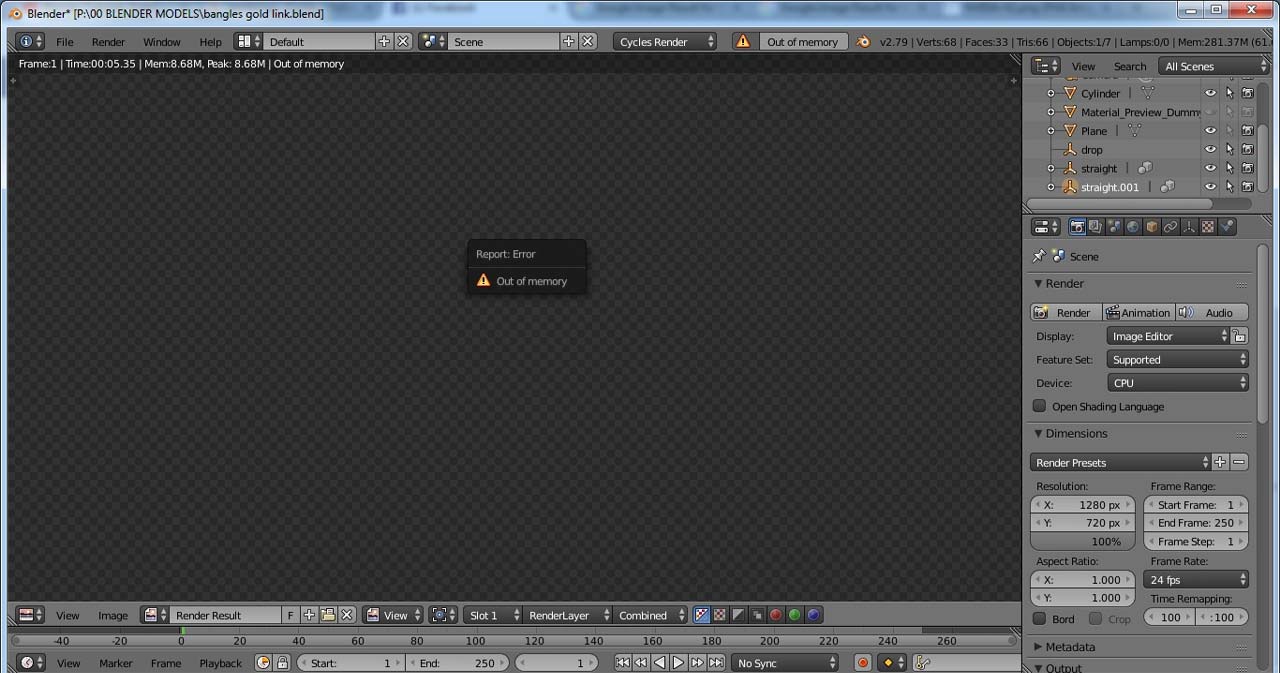Viewport: 1280px width, 673px height.
Task: Click the Render button in the Render panel
Action: click(x=1065, y=311)
